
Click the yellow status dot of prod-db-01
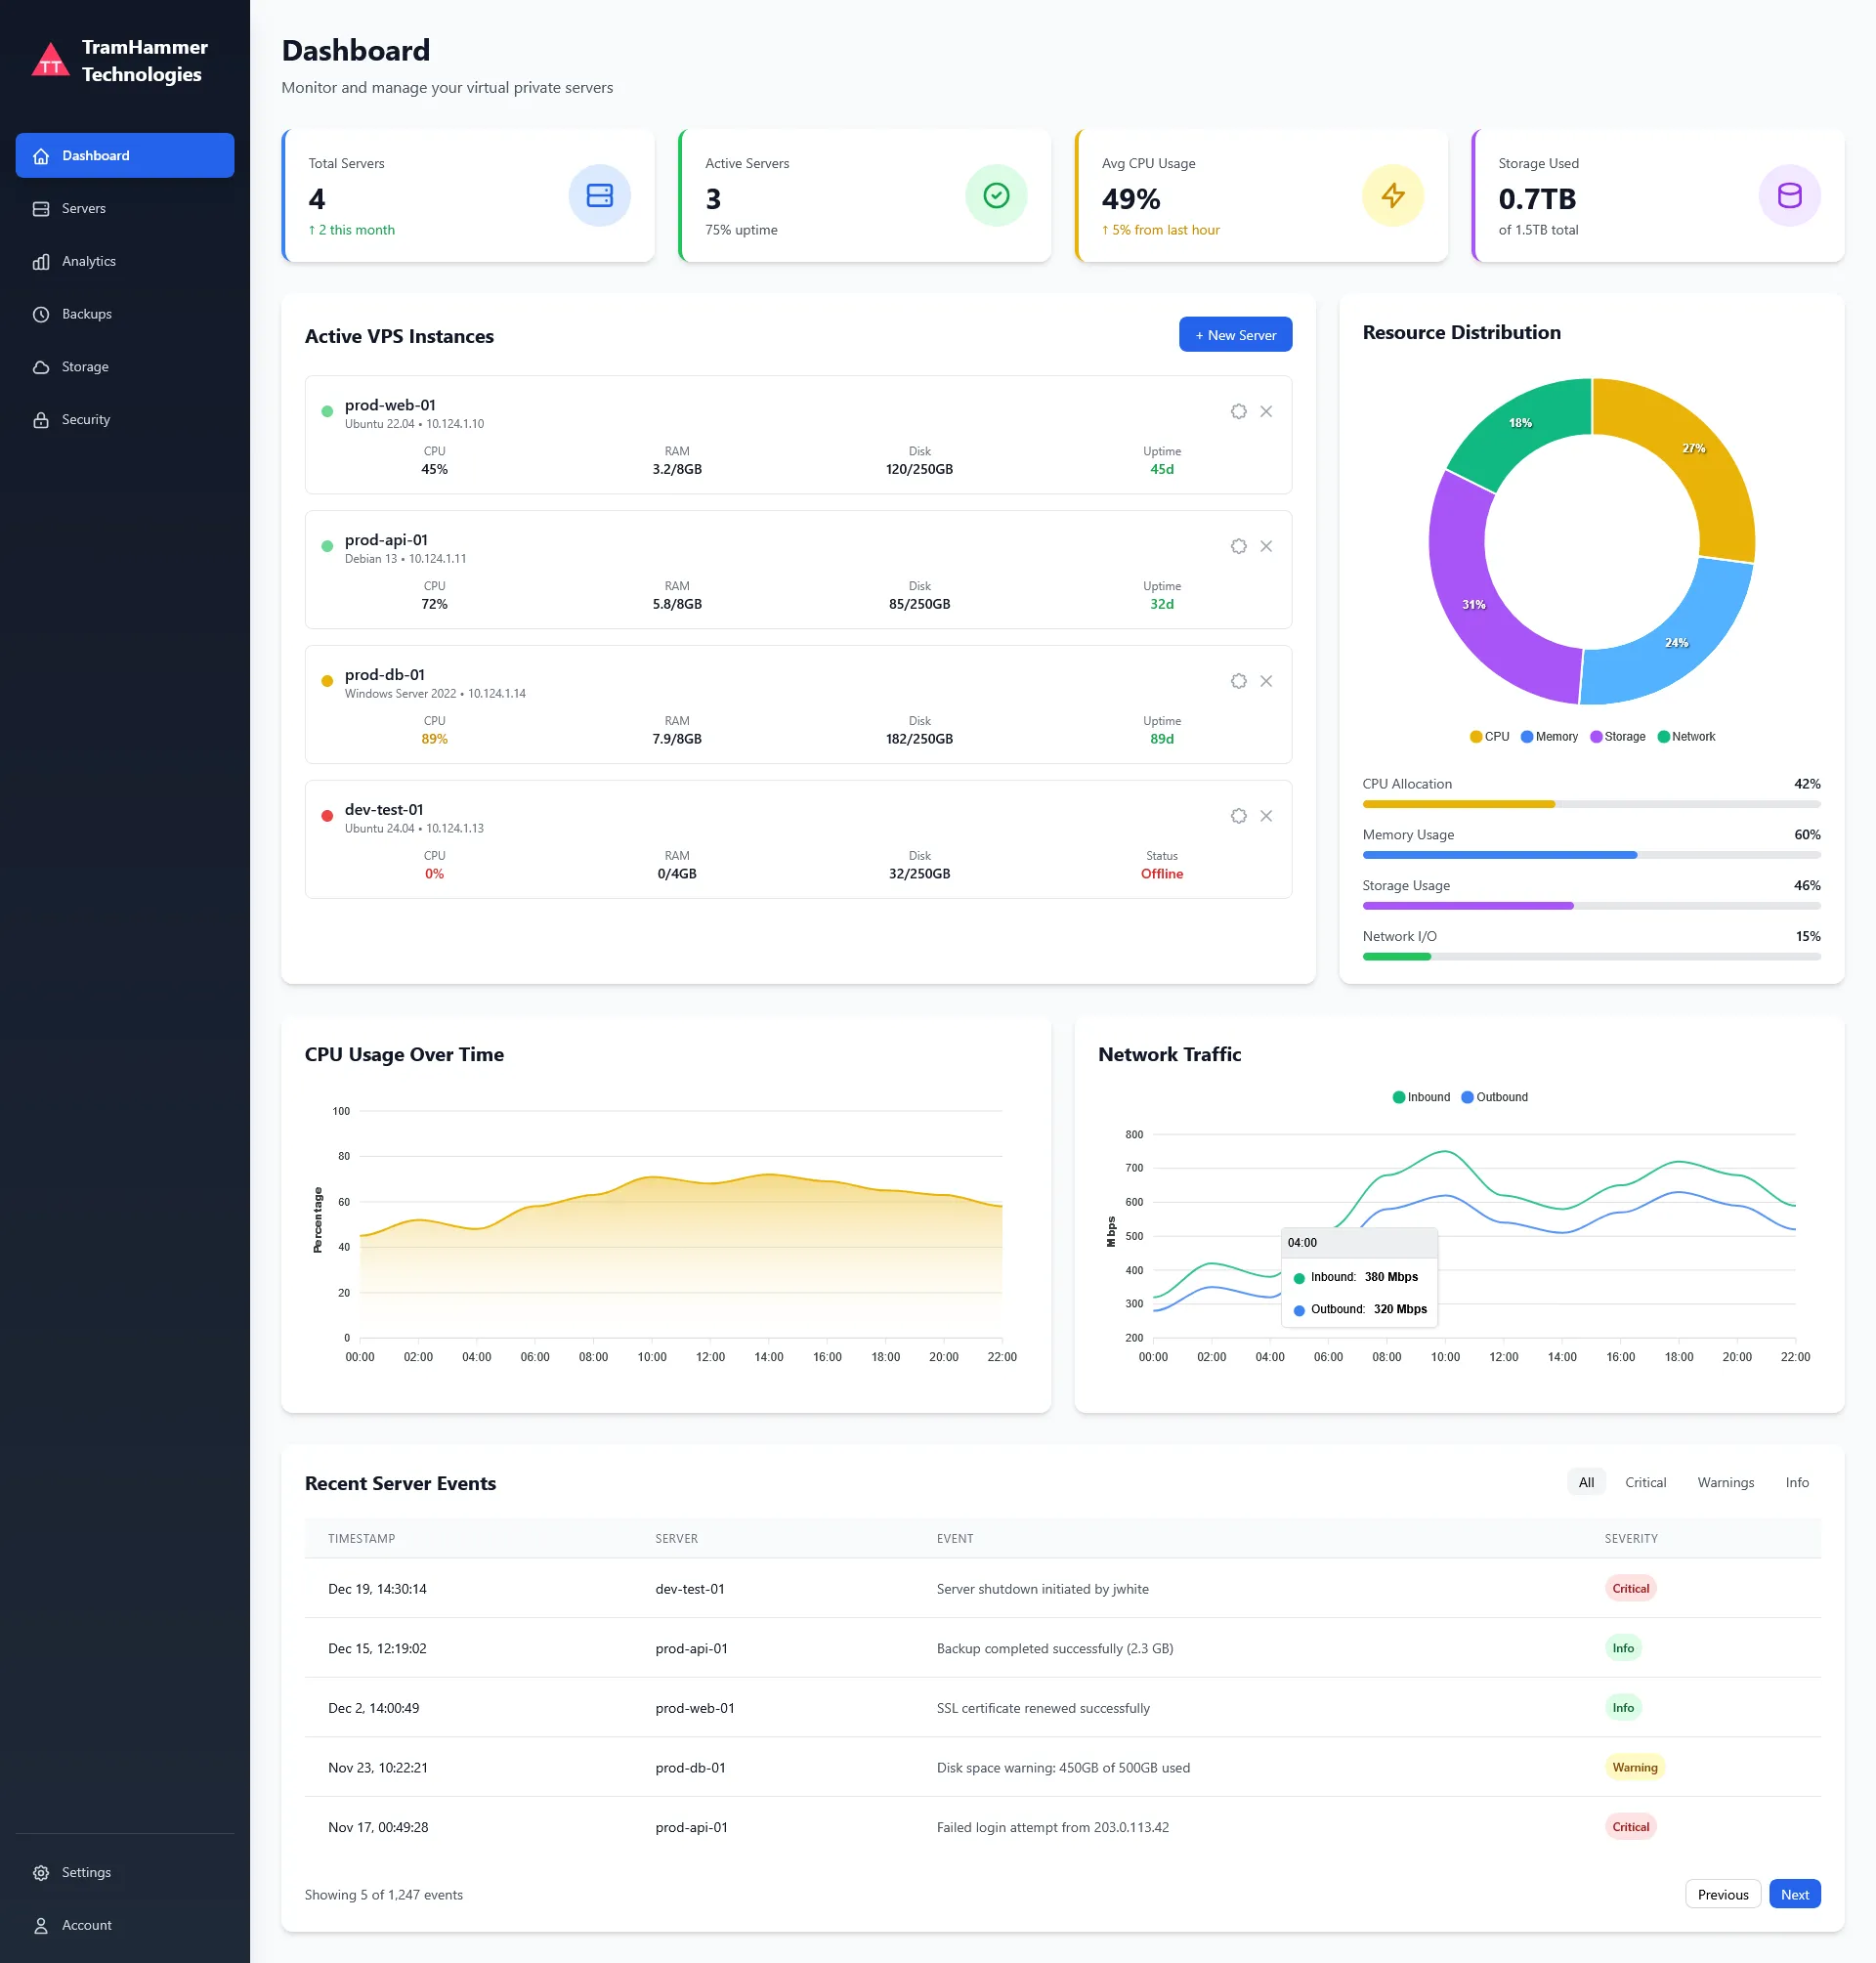coord(327,682)
